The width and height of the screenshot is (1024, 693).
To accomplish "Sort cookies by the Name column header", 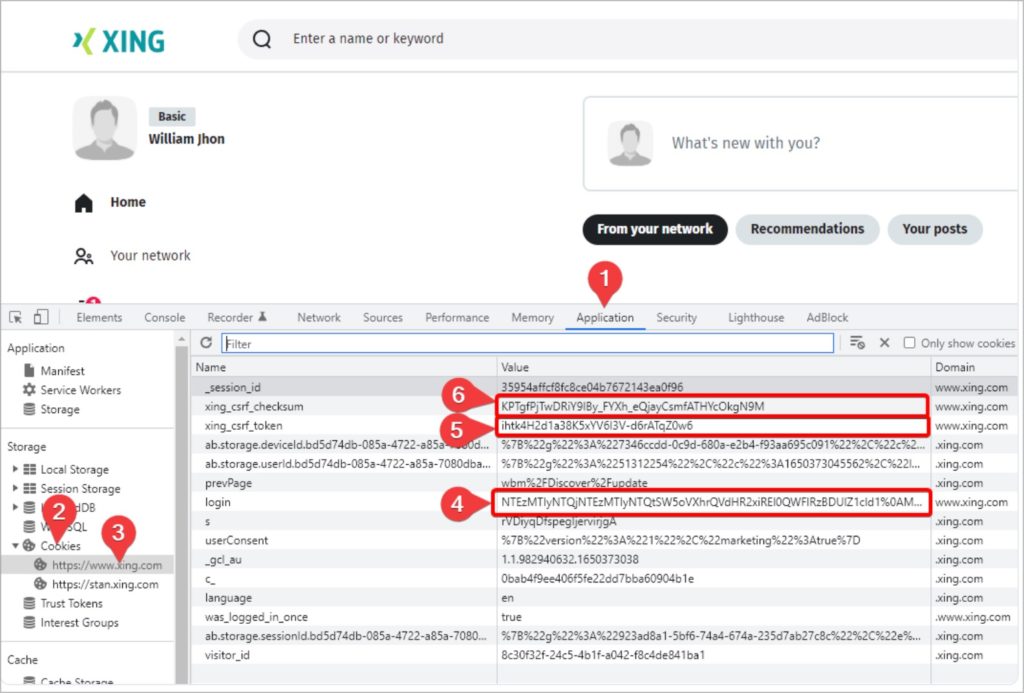I will click(x=344, y=367).
